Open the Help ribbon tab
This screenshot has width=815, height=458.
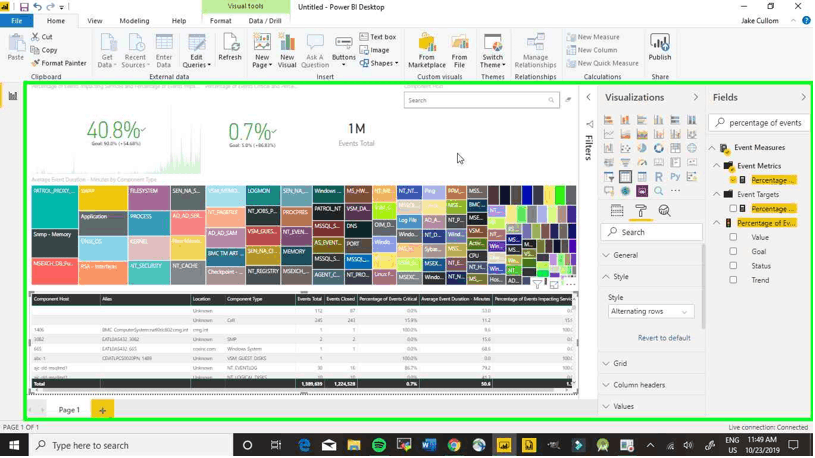pyautogui.click(x=179, y=21)
